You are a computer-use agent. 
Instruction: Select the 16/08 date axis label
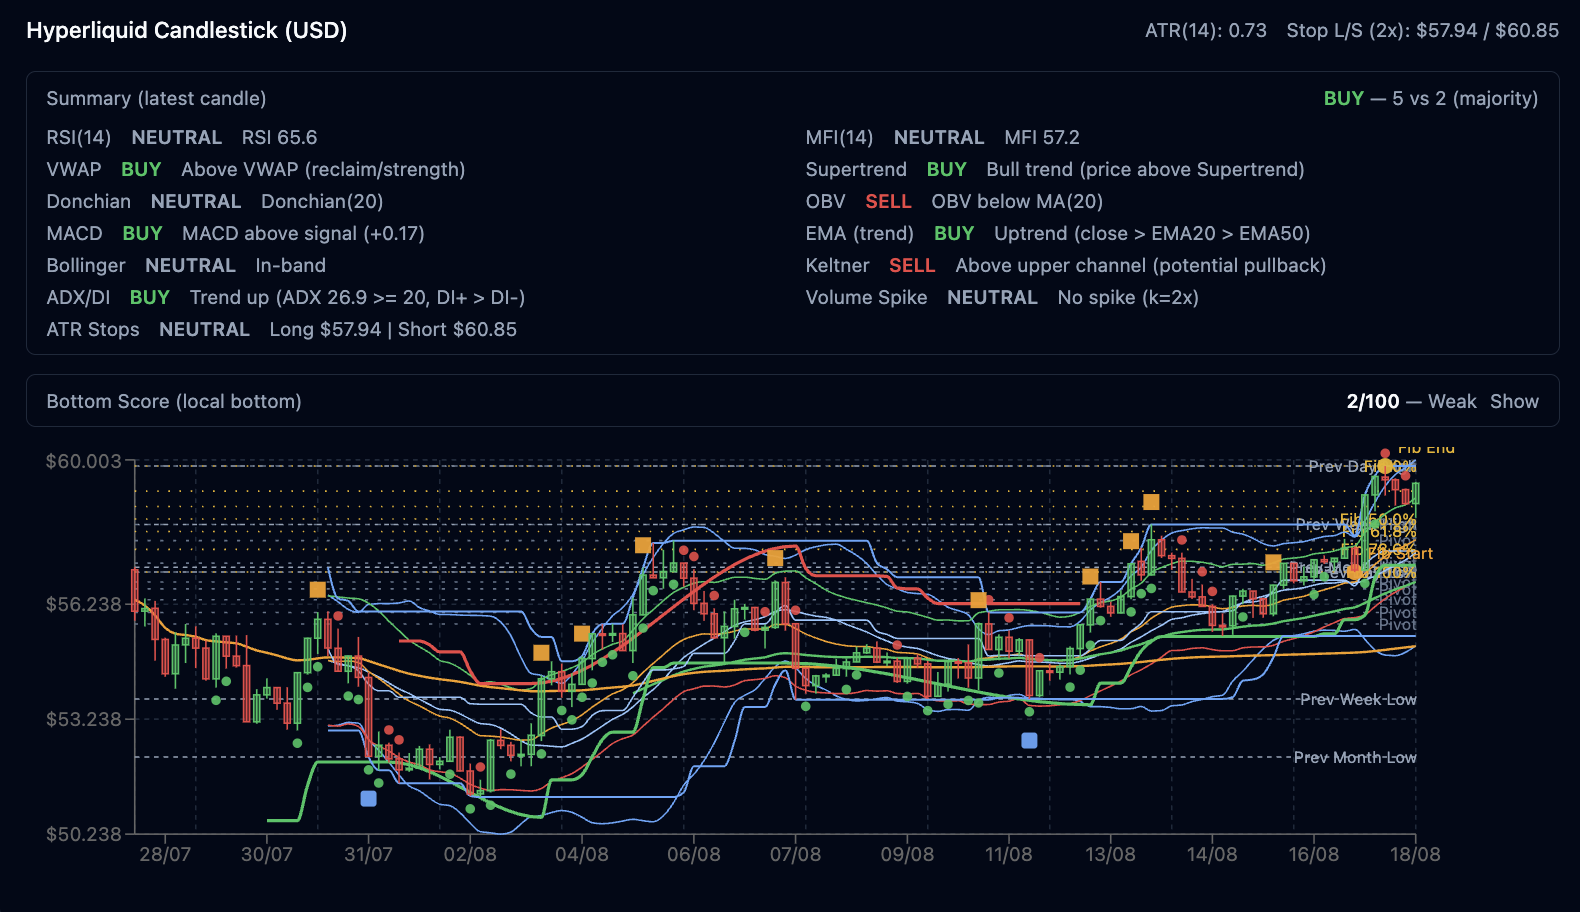[1313, 854]
